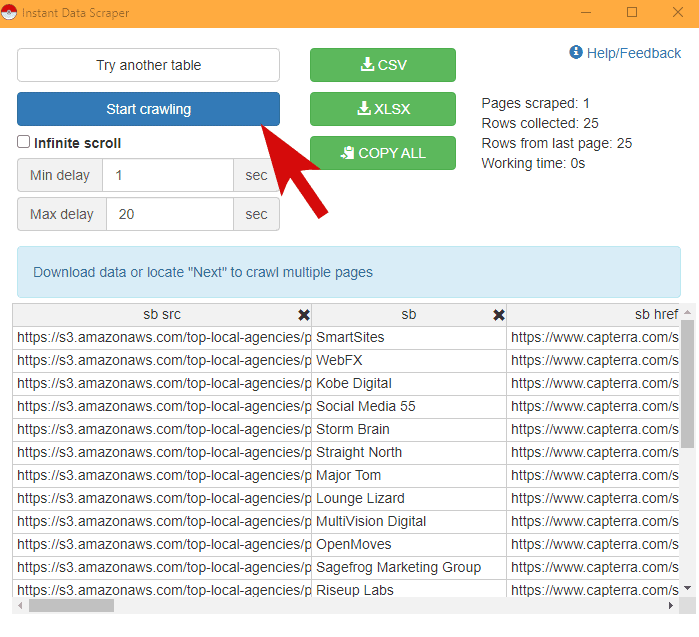Click the 'Rows collected: 25' status text
Viewport: 699px width, 637px height.
tap(540, 123)
